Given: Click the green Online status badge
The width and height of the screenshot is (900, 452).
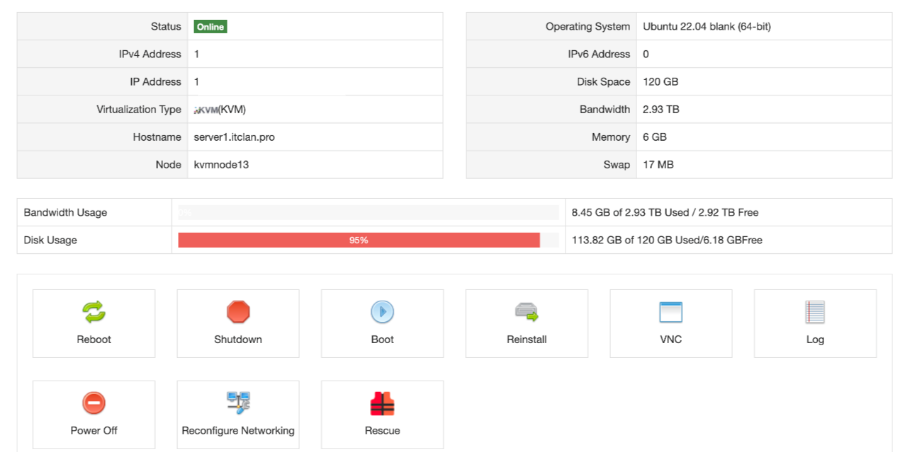Looking at the screenshot, I should 210,27.
